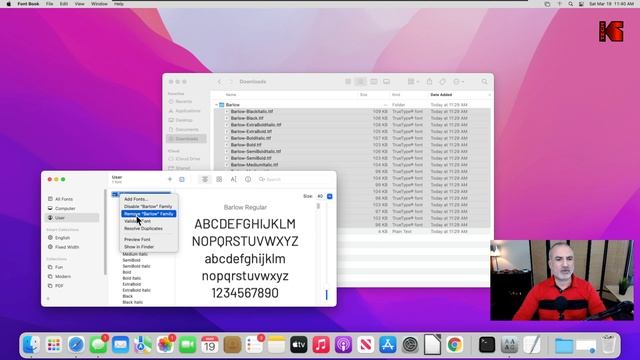Image resolution: width=640 pixels, height=360 pixels.
Task: Select Downloads in Finder sidebar
Action: coord(187,139)
